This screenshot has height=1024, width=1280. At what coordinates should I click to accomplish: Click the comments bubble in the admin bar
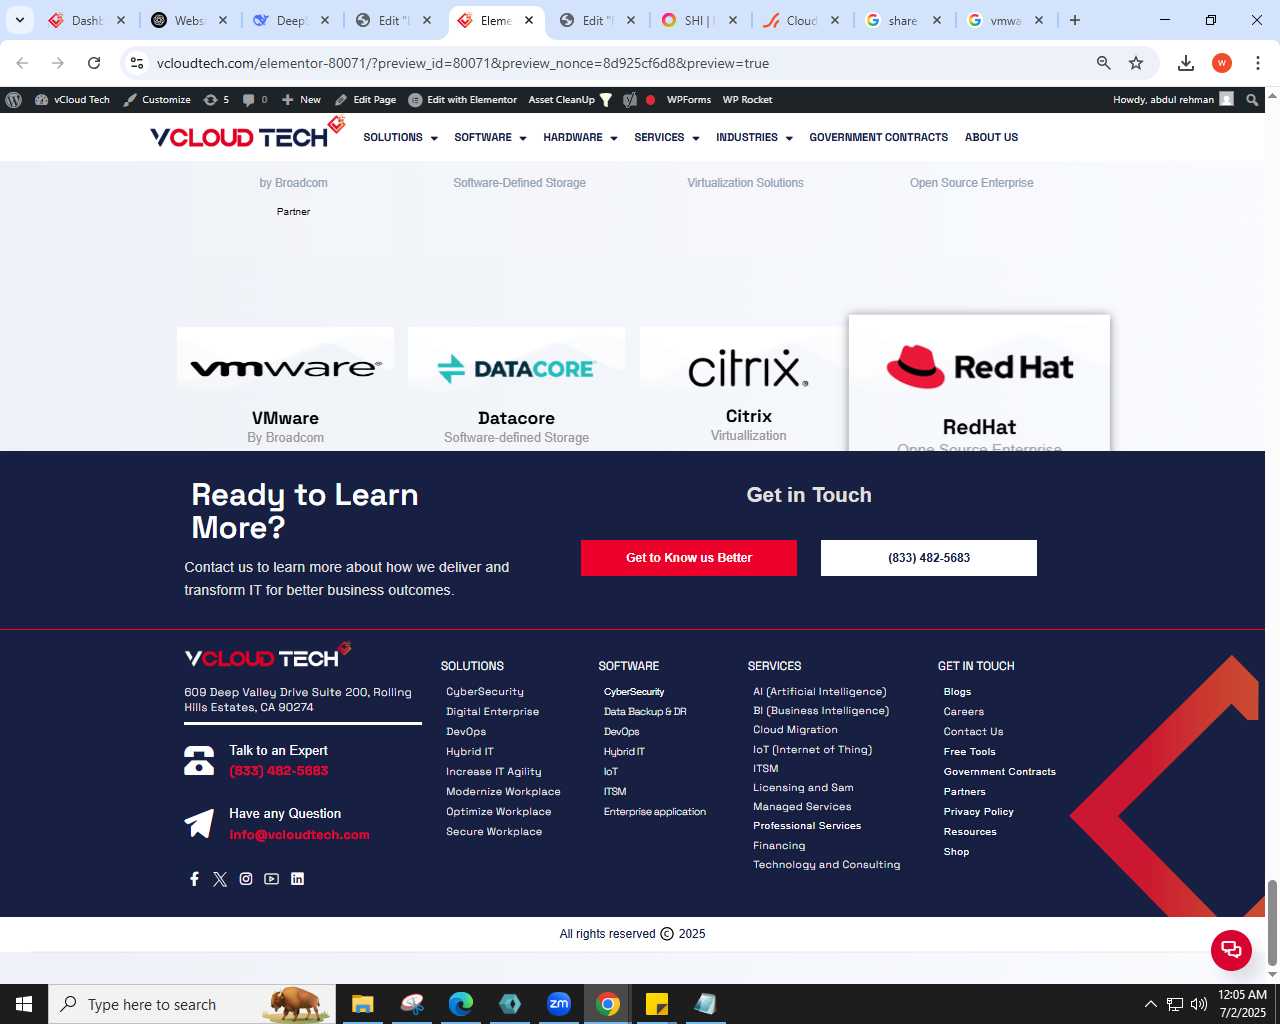click(x=255, y=100)
